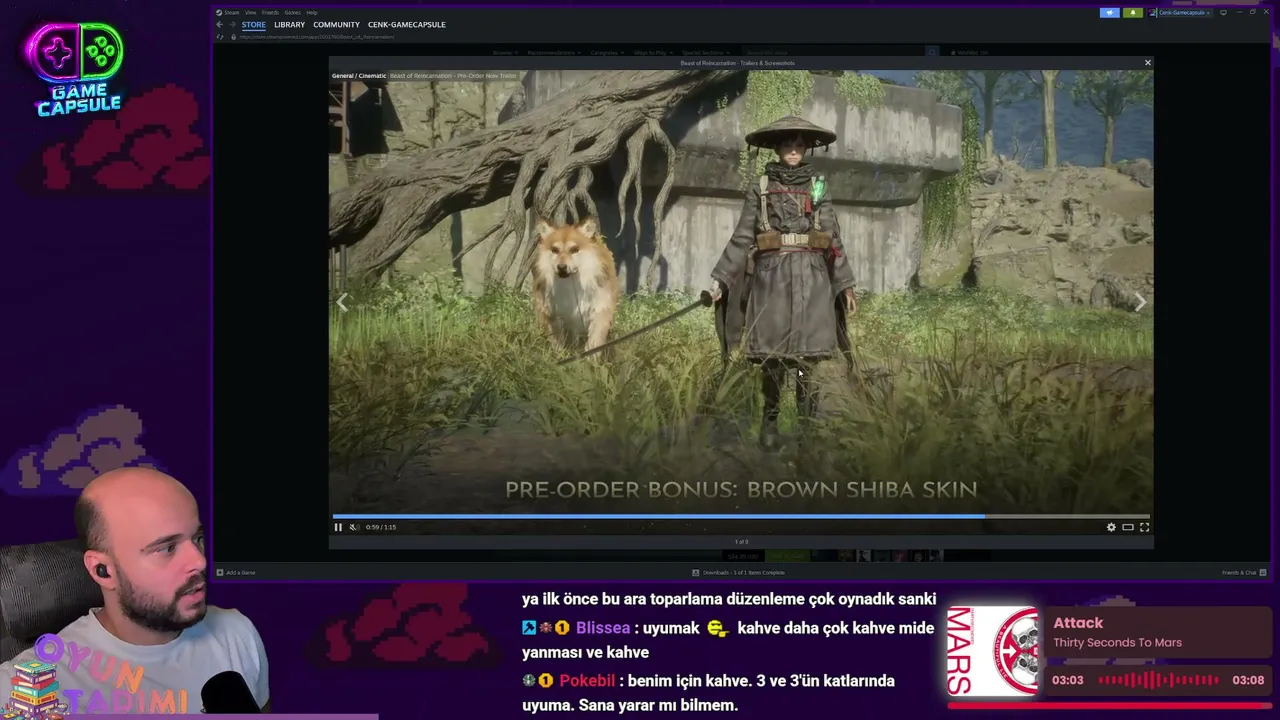Unmute the trailer volume icon
The width and height of the screenshot is (1280, 720).
point(353,527)
